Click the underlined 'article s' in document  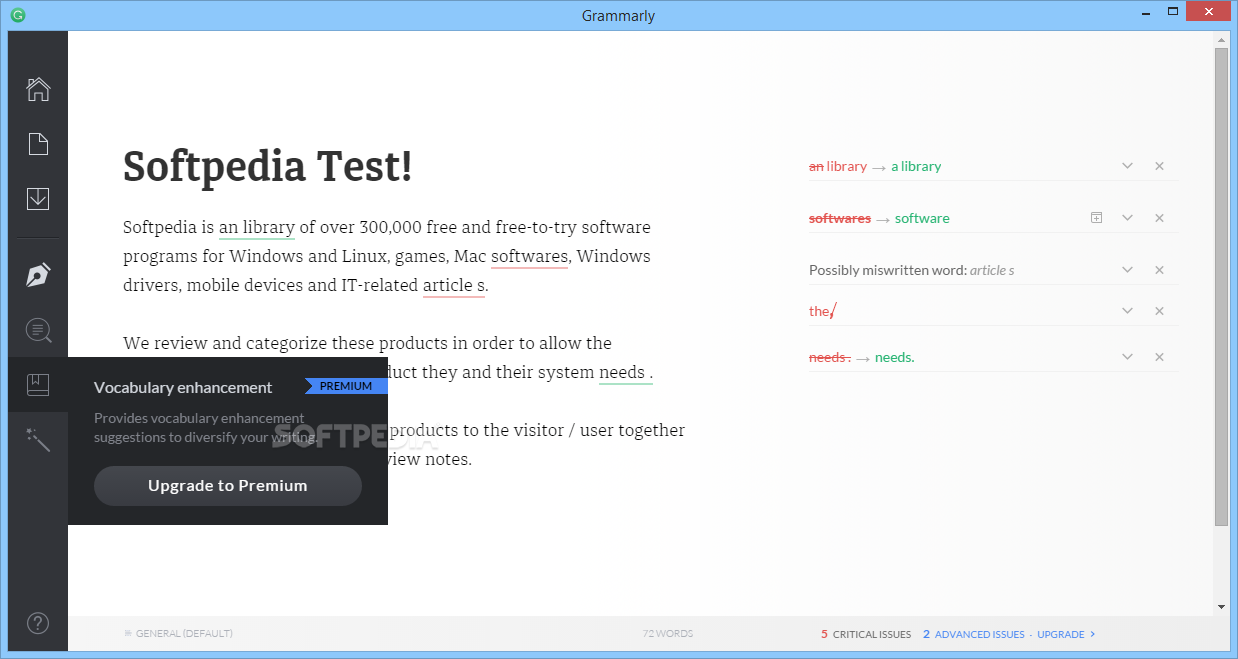tap(454, 286)
